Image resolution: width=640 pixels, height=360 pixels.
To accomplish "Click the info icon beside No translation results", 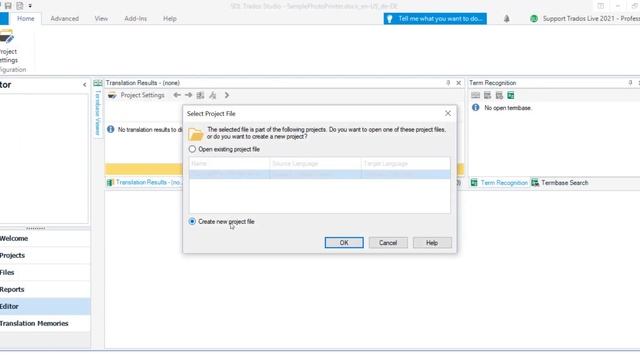I will click(111, 129).
